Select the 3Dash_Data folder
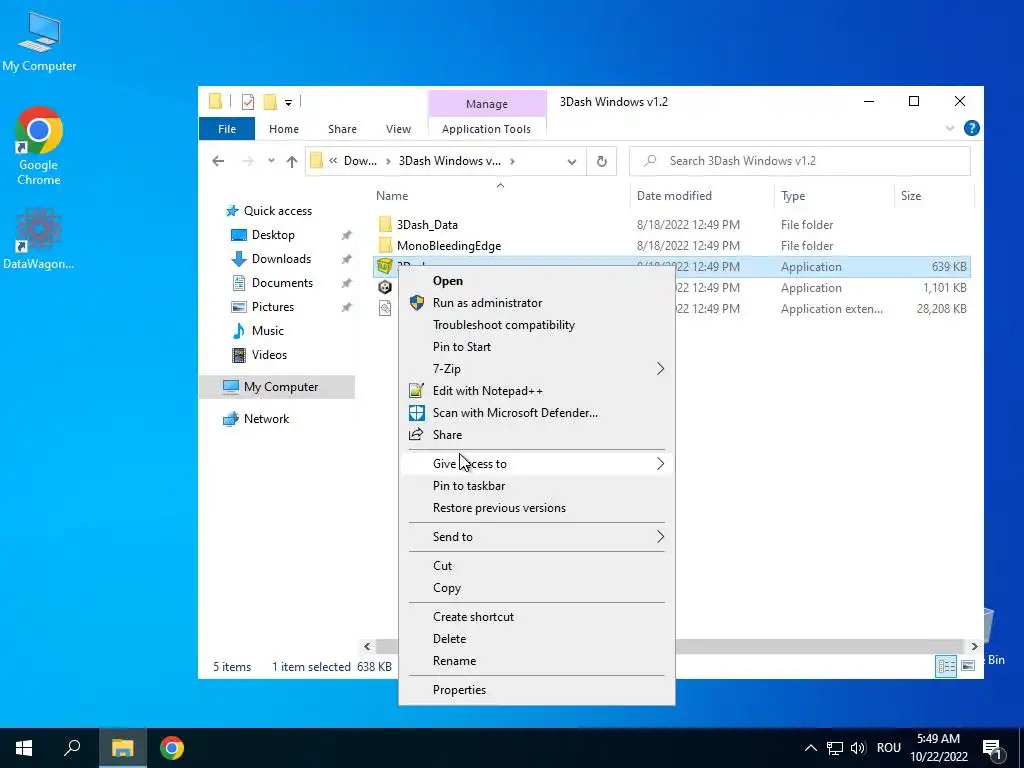The width and height of the screenshot is (1024, 768). point(427,225)
